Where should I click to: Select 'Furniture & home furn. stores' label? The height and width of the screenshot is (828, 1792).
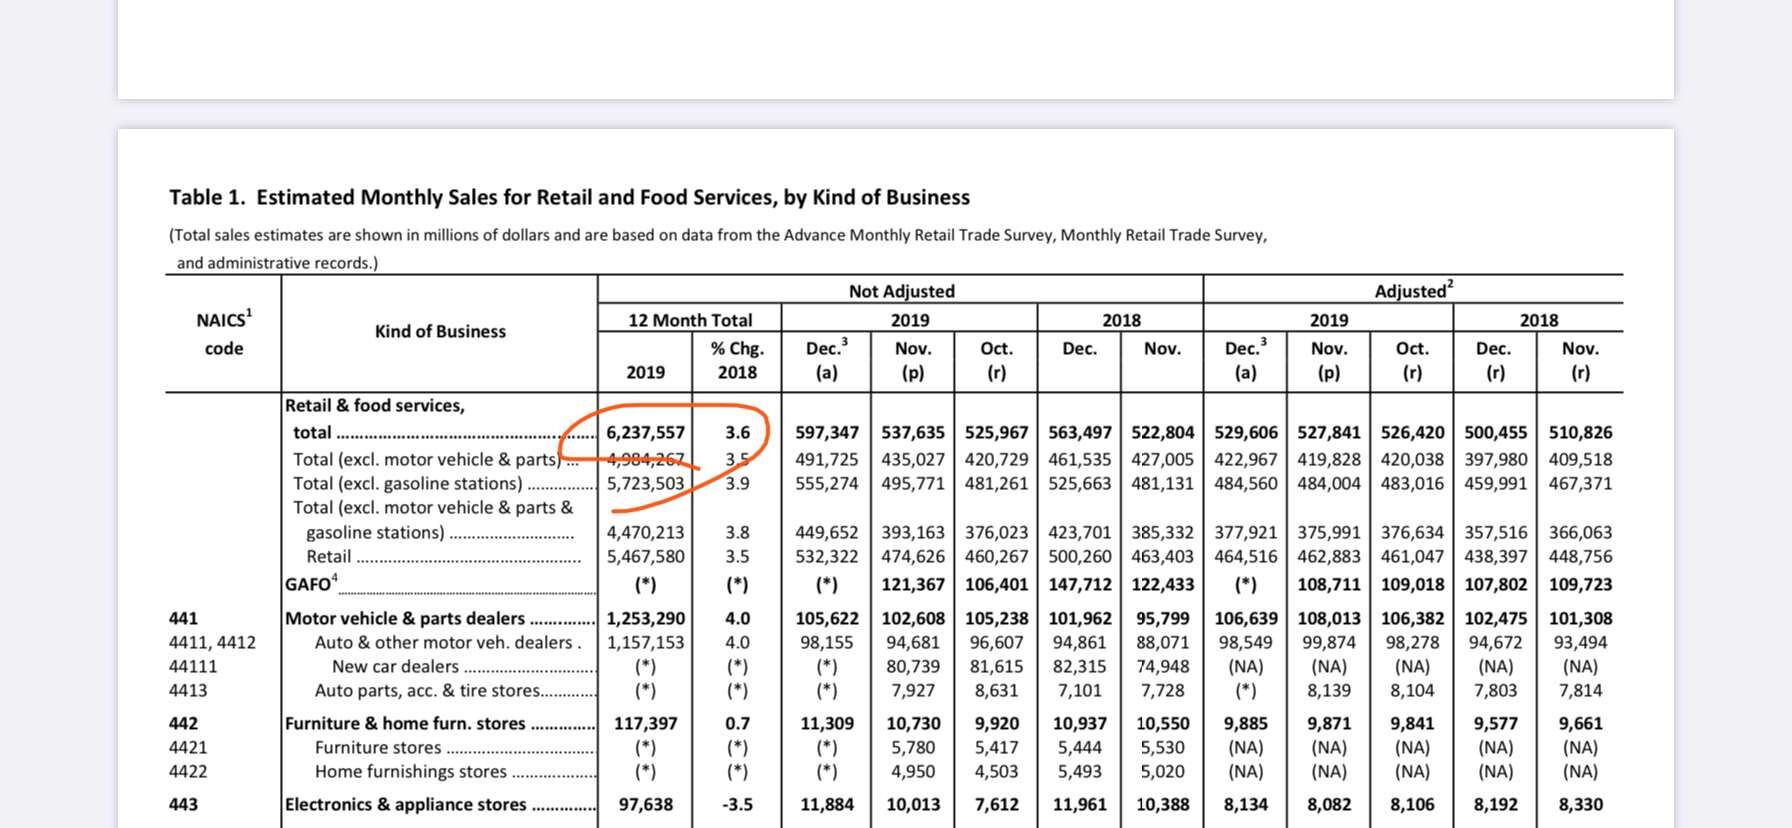(405, 723)
